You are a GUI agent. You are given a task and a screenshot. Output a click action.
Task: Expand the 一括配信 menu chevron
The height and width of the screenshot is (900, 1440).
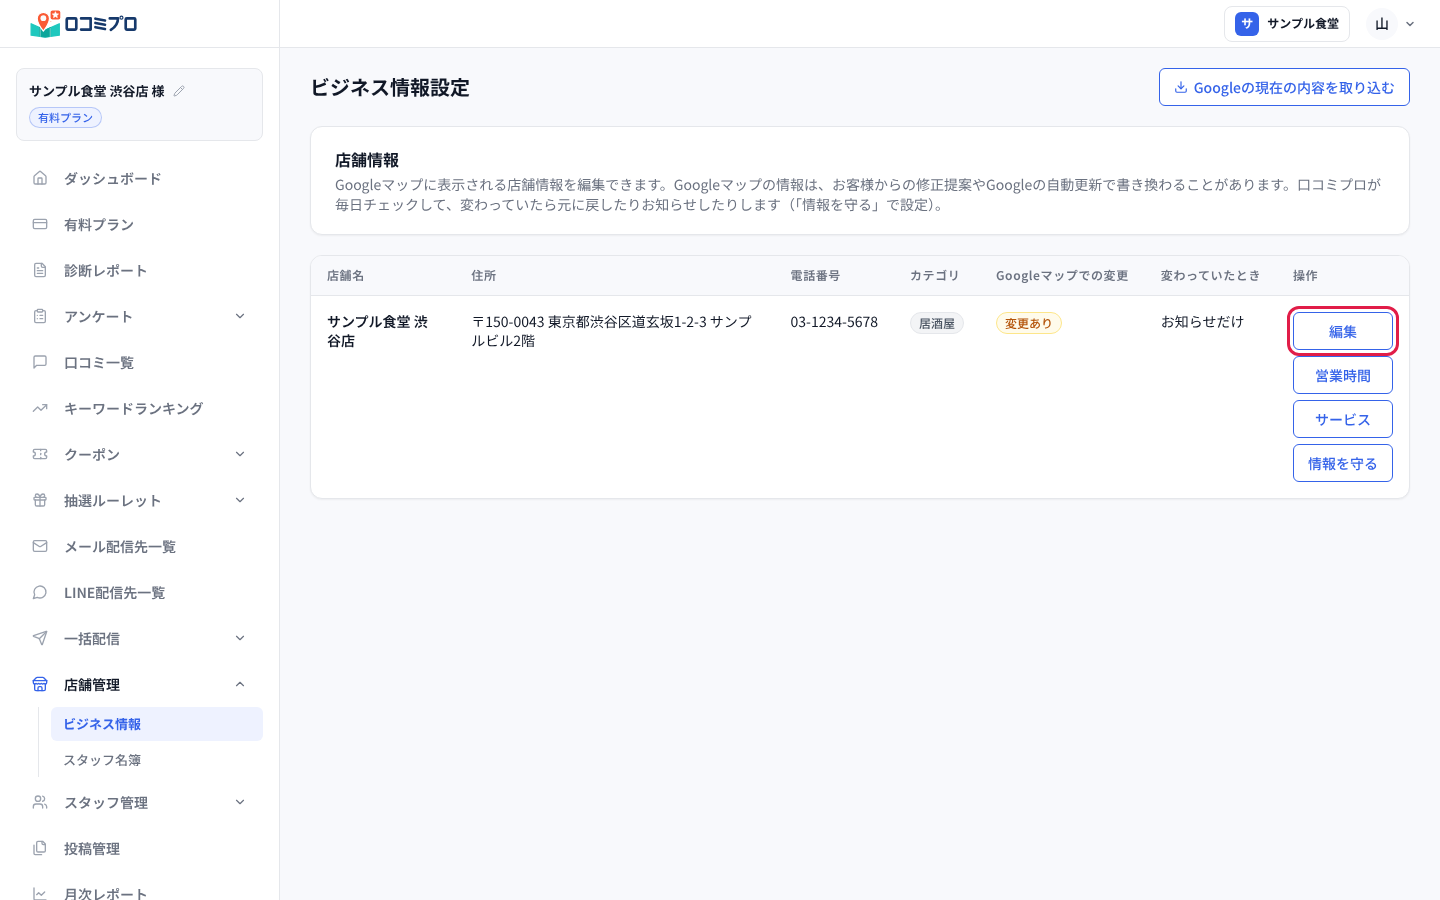coord(240,638)
